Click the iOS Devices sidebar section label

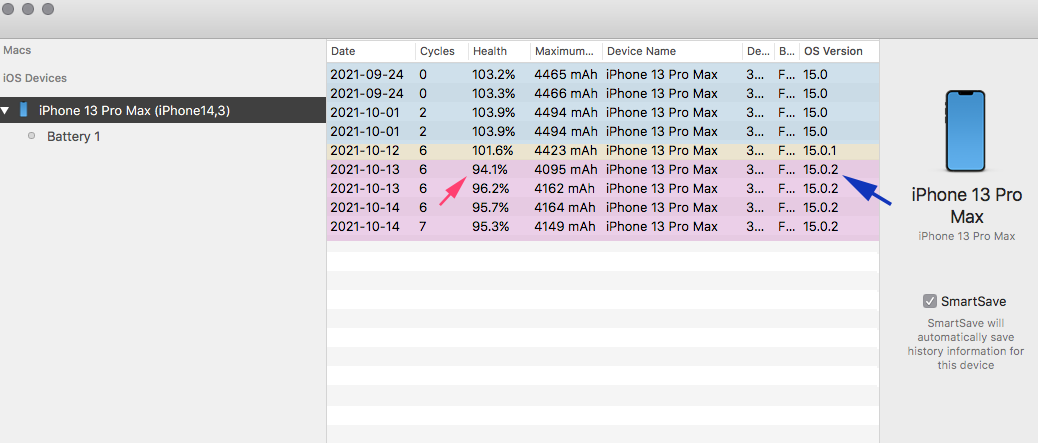[35, 78]
